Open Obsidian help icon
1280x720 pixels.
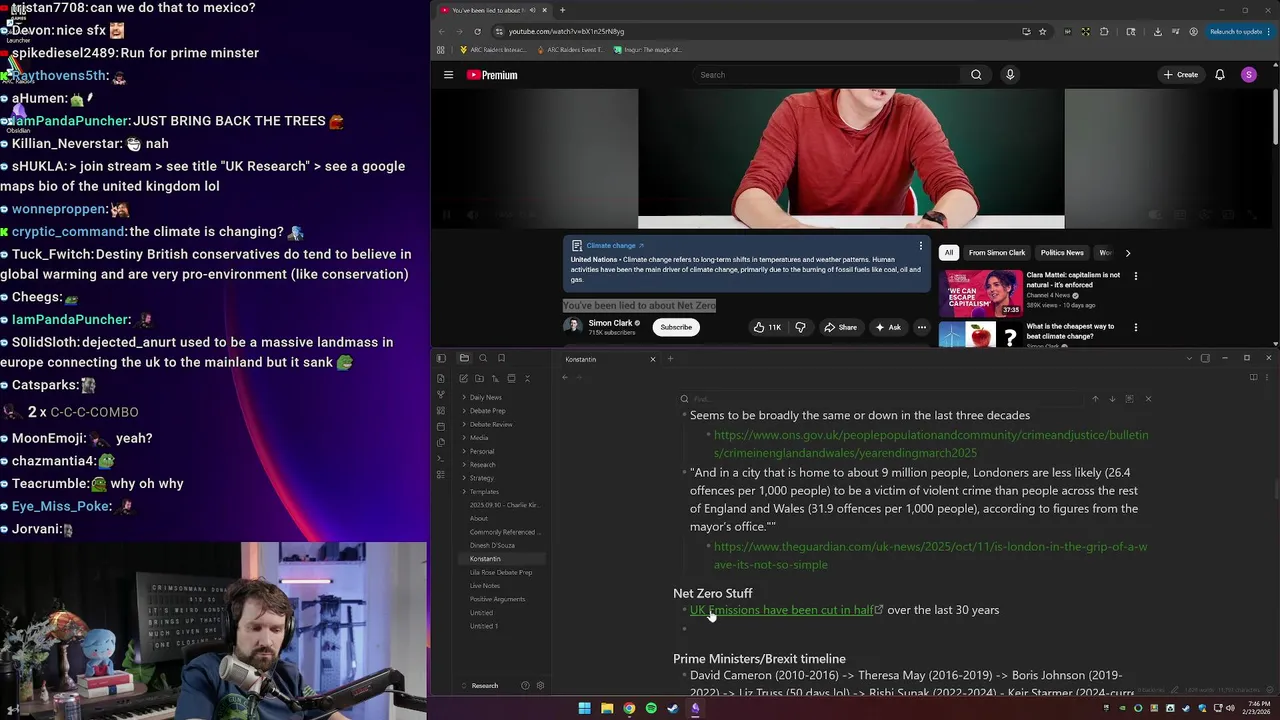[x=525, y=686]
